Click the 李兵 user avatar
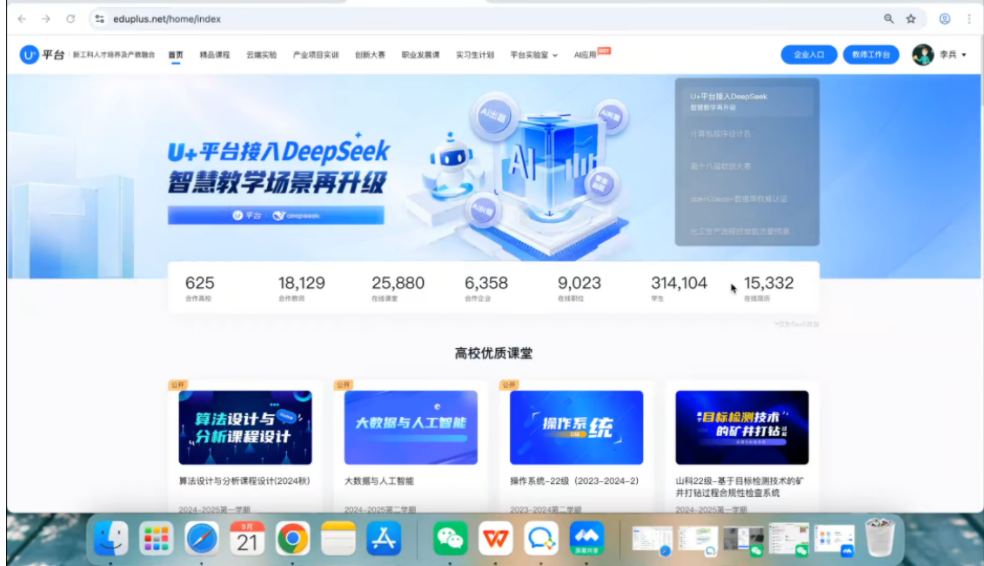984x566 pixels. point(922,55)
